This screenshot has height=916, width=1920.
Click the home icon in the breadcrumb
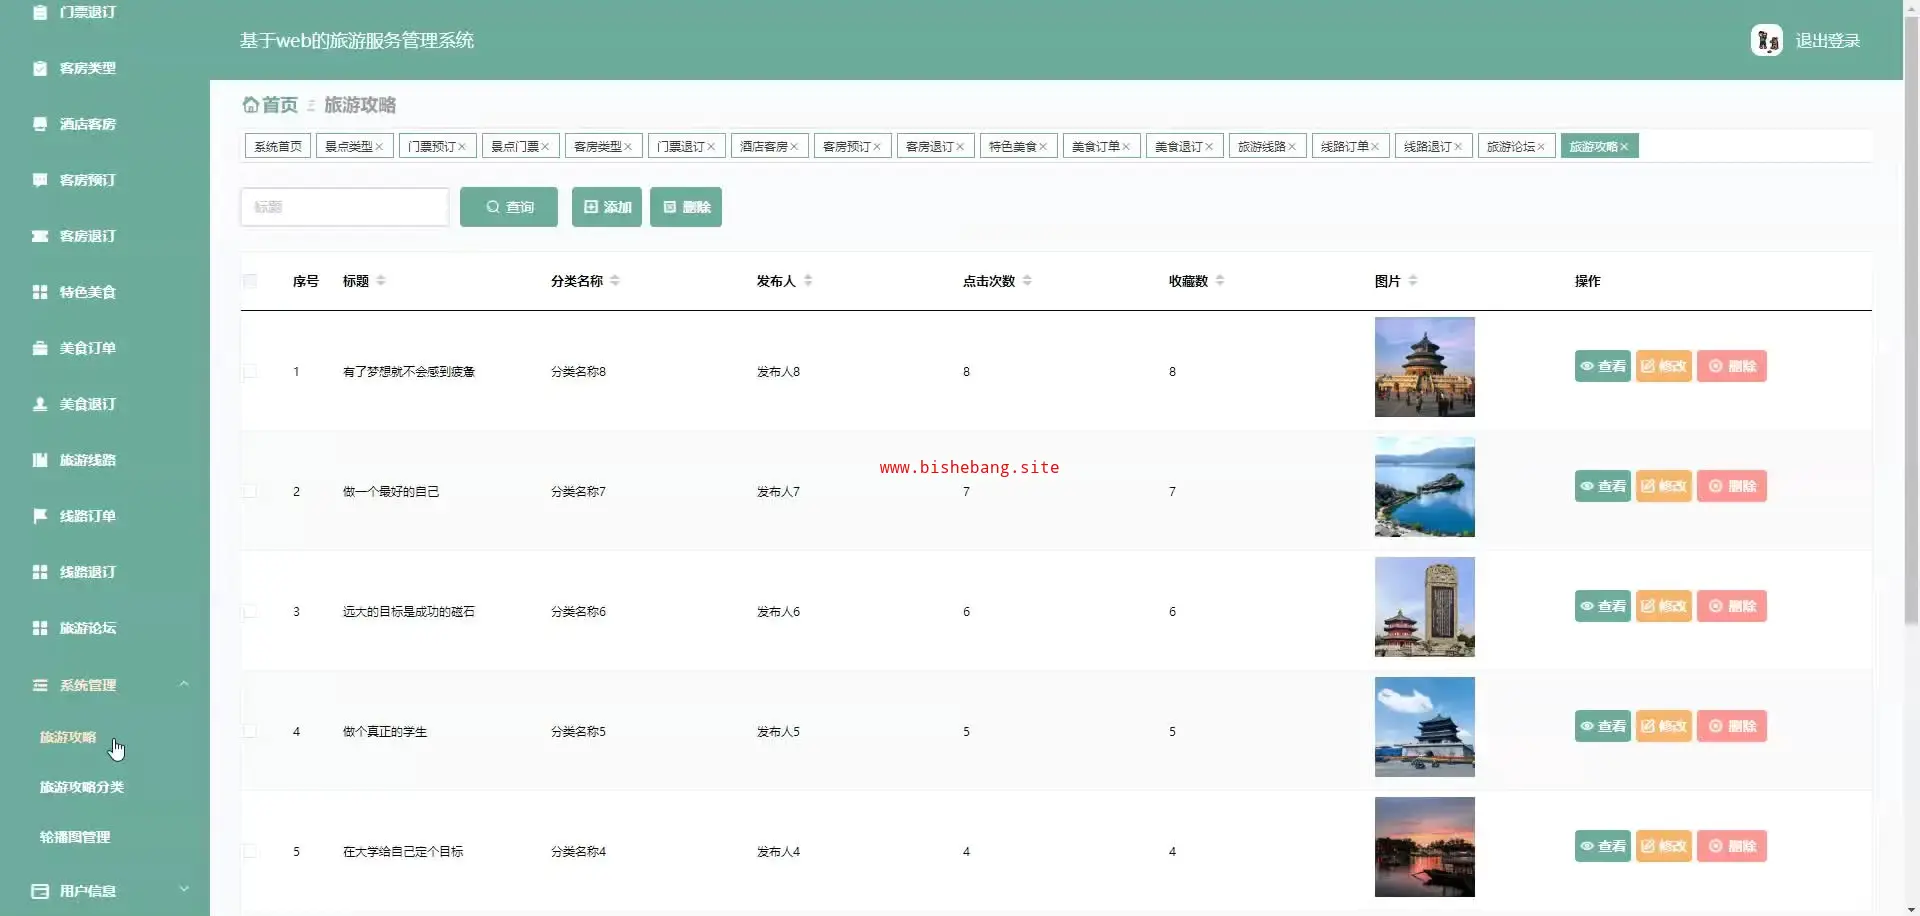pos(250,105)
